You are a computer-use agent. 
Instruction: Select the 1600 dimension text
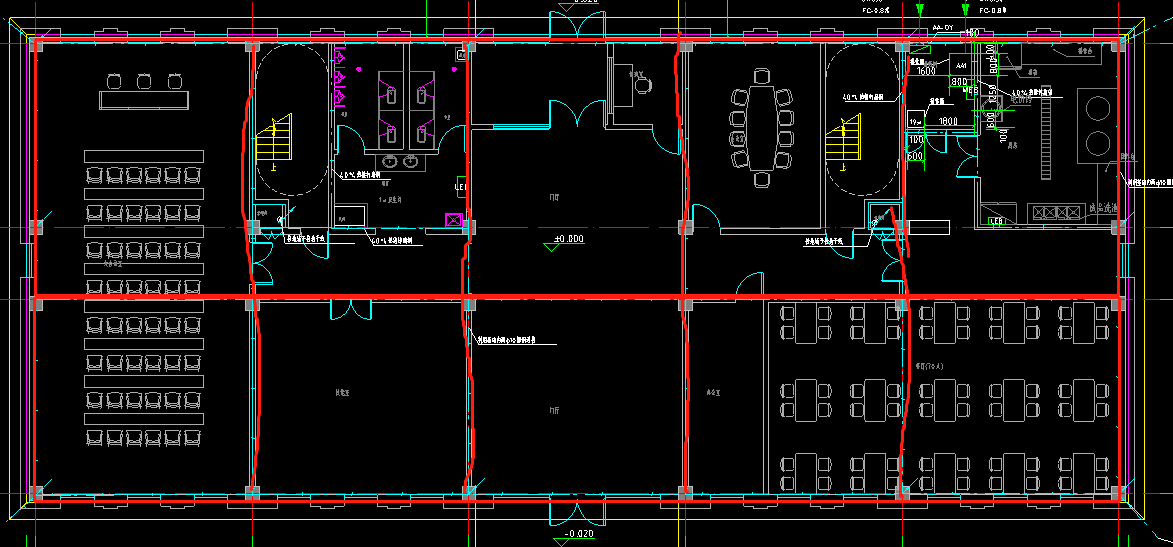(926, 70)
